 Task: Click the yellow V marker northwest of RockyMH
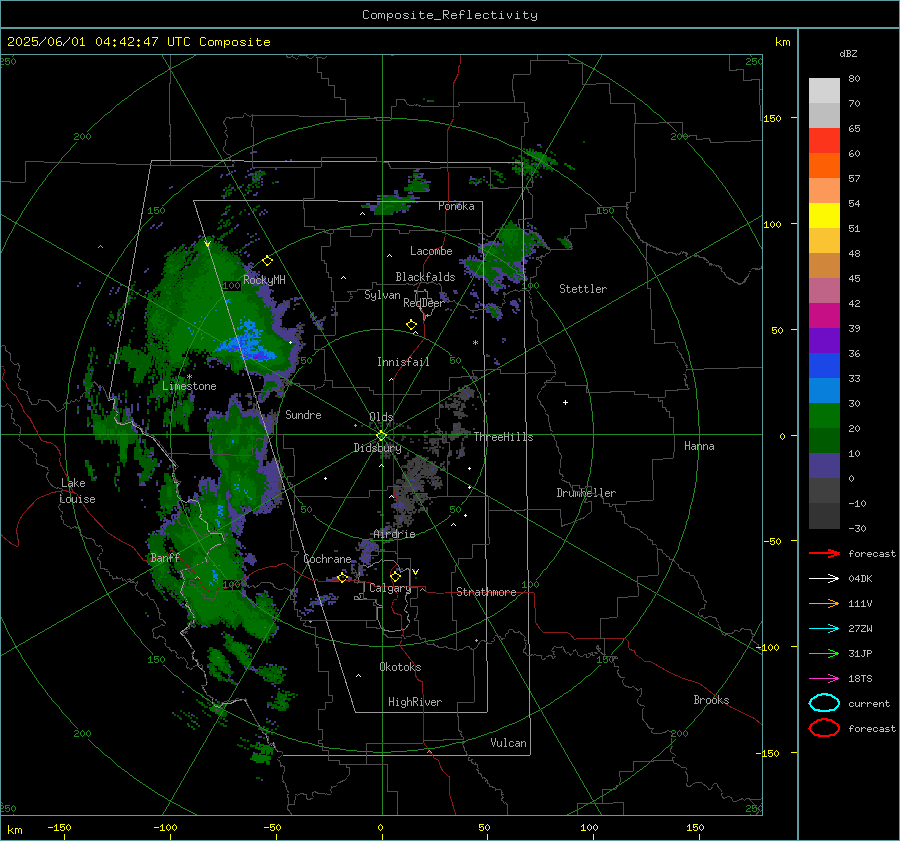[x=207, y=244]
